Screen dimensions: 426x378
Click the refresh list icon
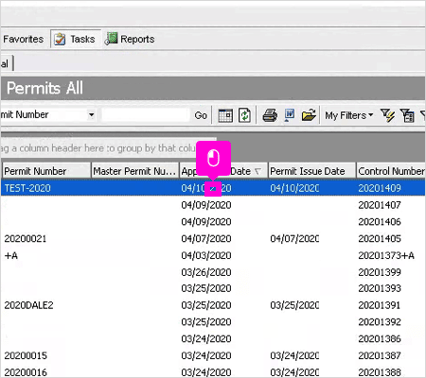(245, 115)
